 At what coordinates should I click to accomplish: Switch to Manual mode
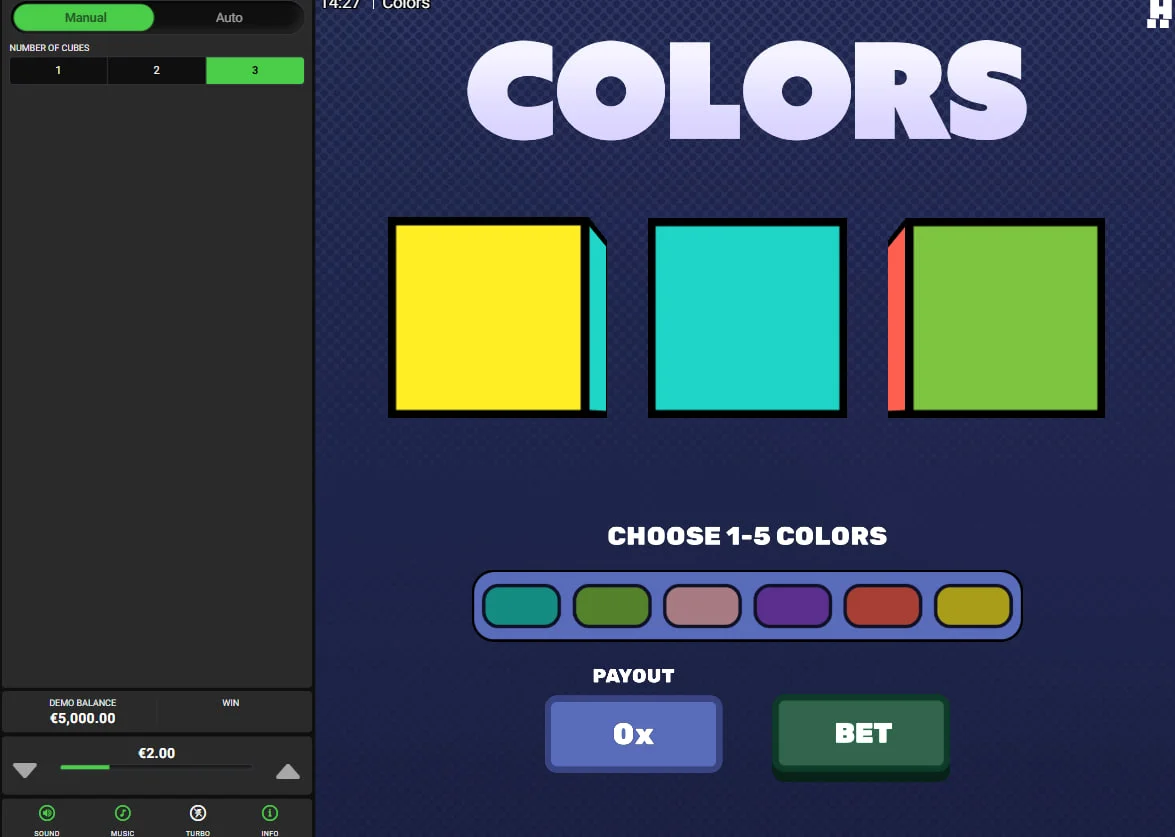tap(84, 17)
